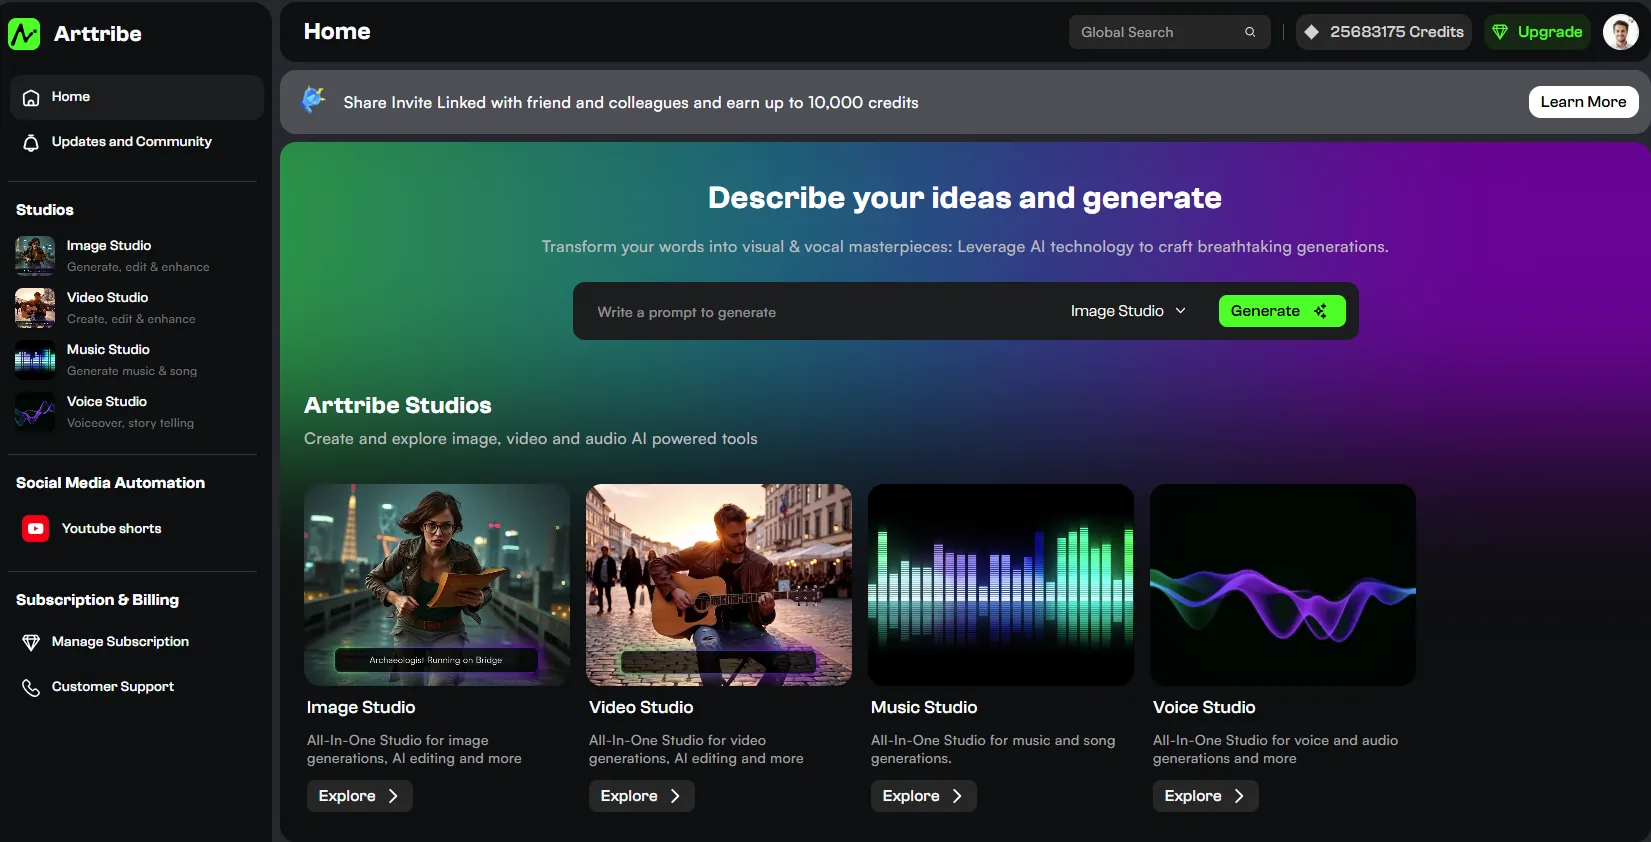Click the Updates and Community bell icon
1651x842 pixels.
click(31, 142)
